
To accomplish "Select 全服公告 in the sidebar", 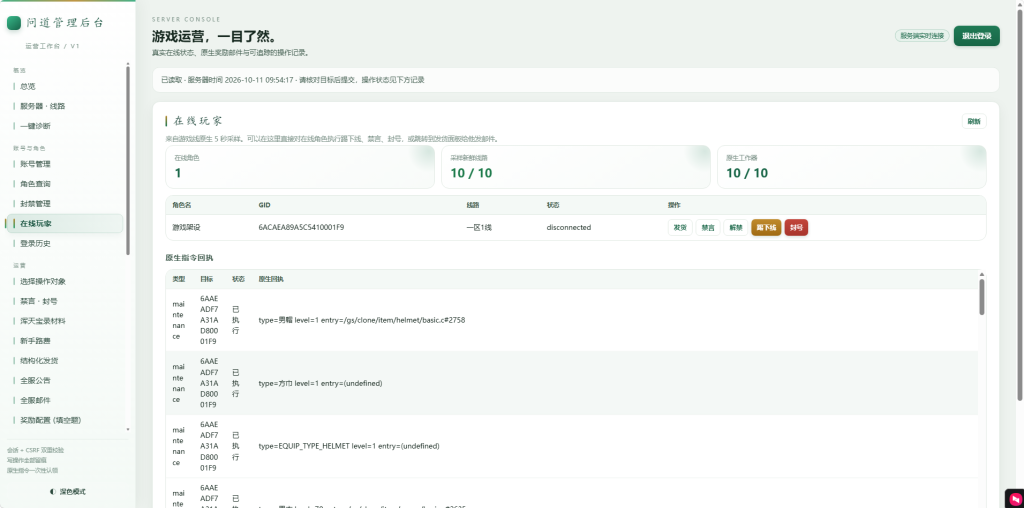I will coord(64,380).
